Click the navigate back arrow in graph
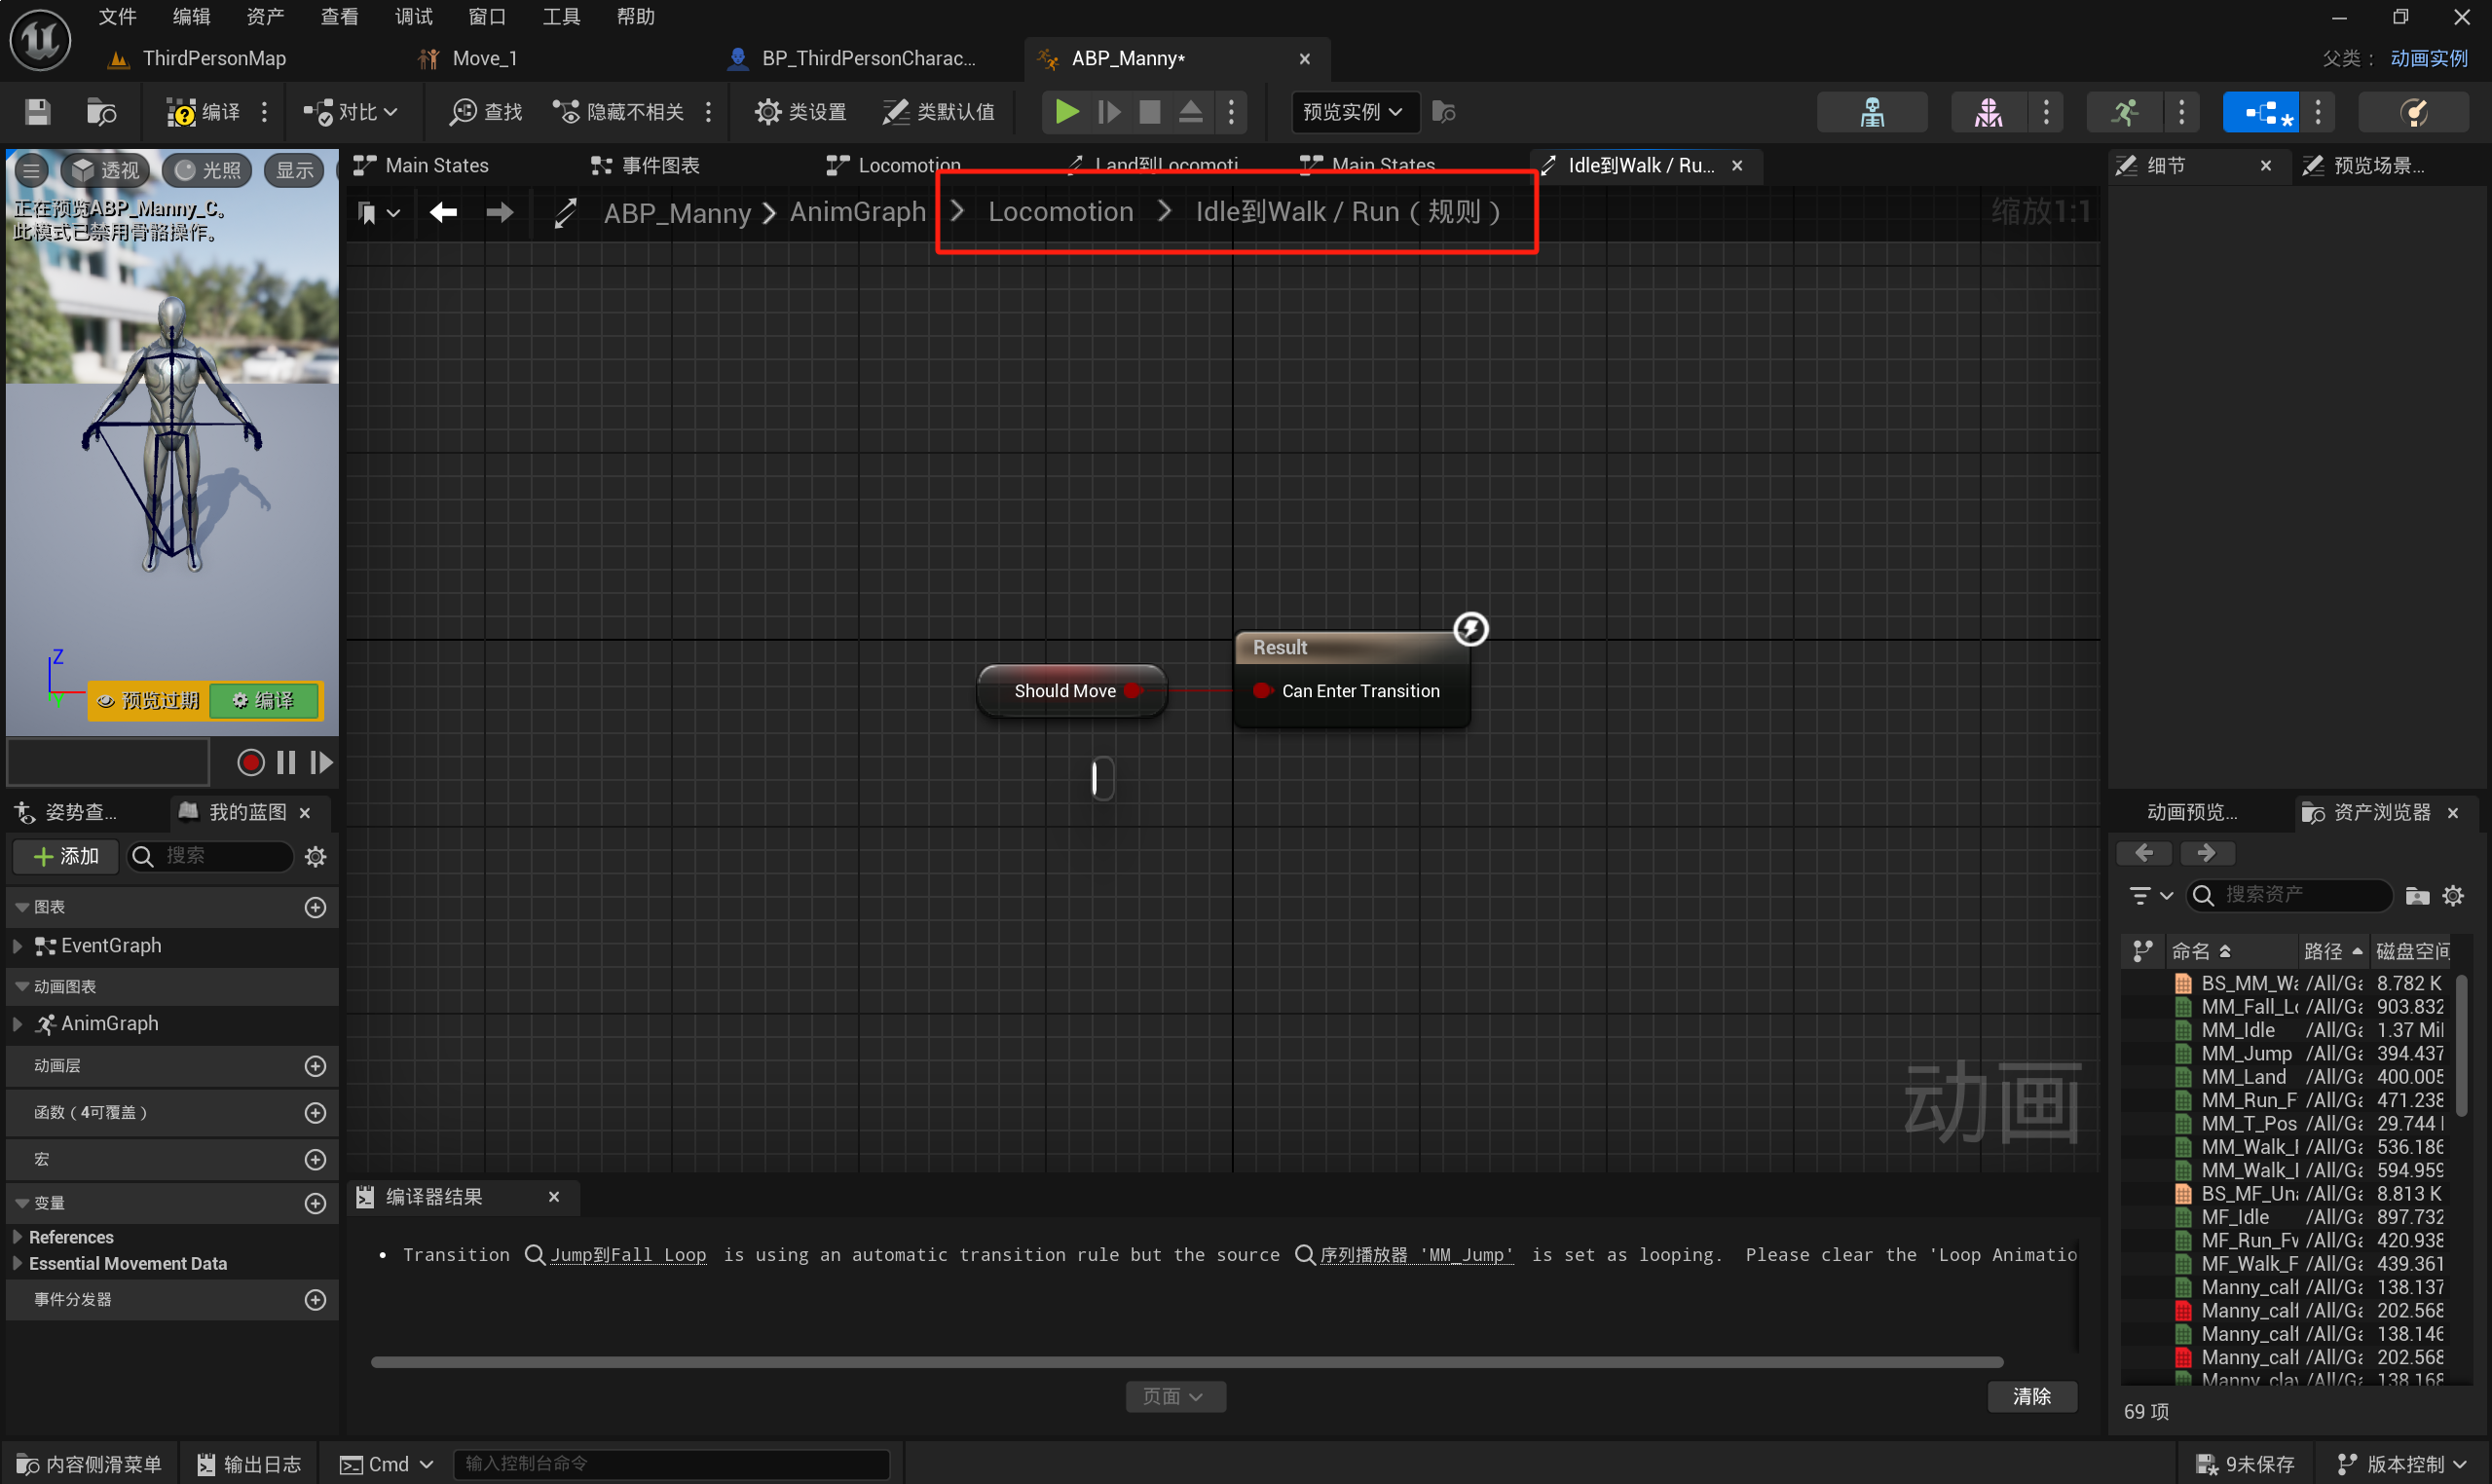 (443, 212)
